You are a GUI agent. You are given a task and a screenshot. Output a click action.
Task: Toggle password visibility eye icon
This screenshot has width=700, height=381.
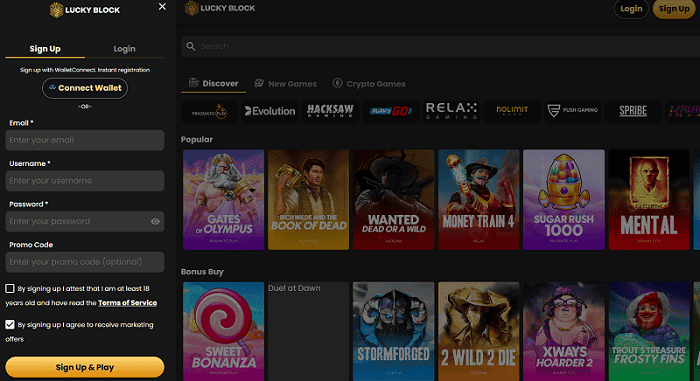point(155,222)
